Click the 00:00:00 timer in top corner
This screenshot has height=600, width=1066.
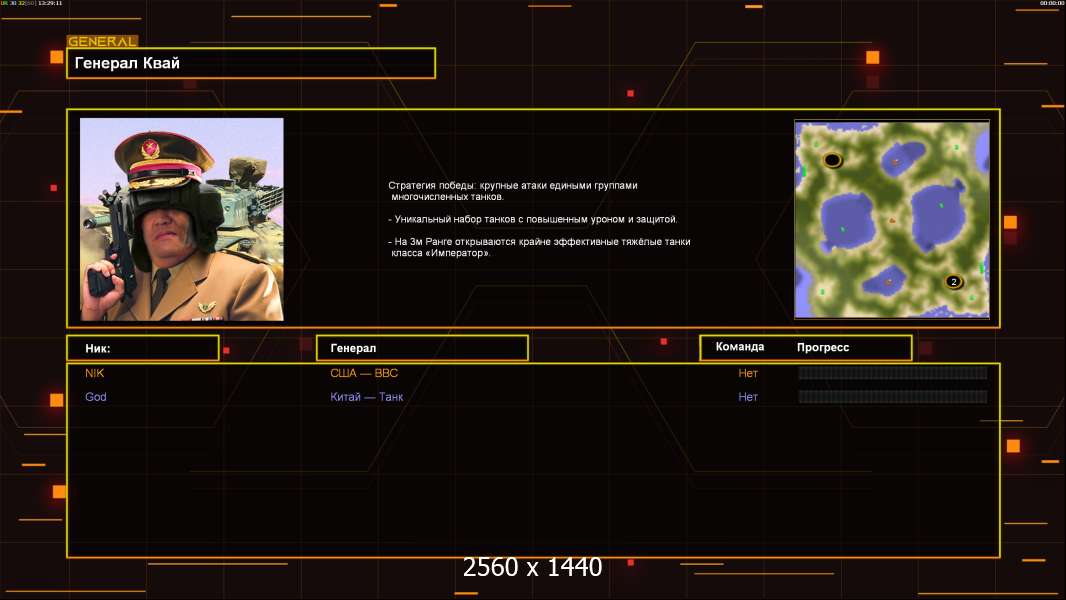(1051, 4)
